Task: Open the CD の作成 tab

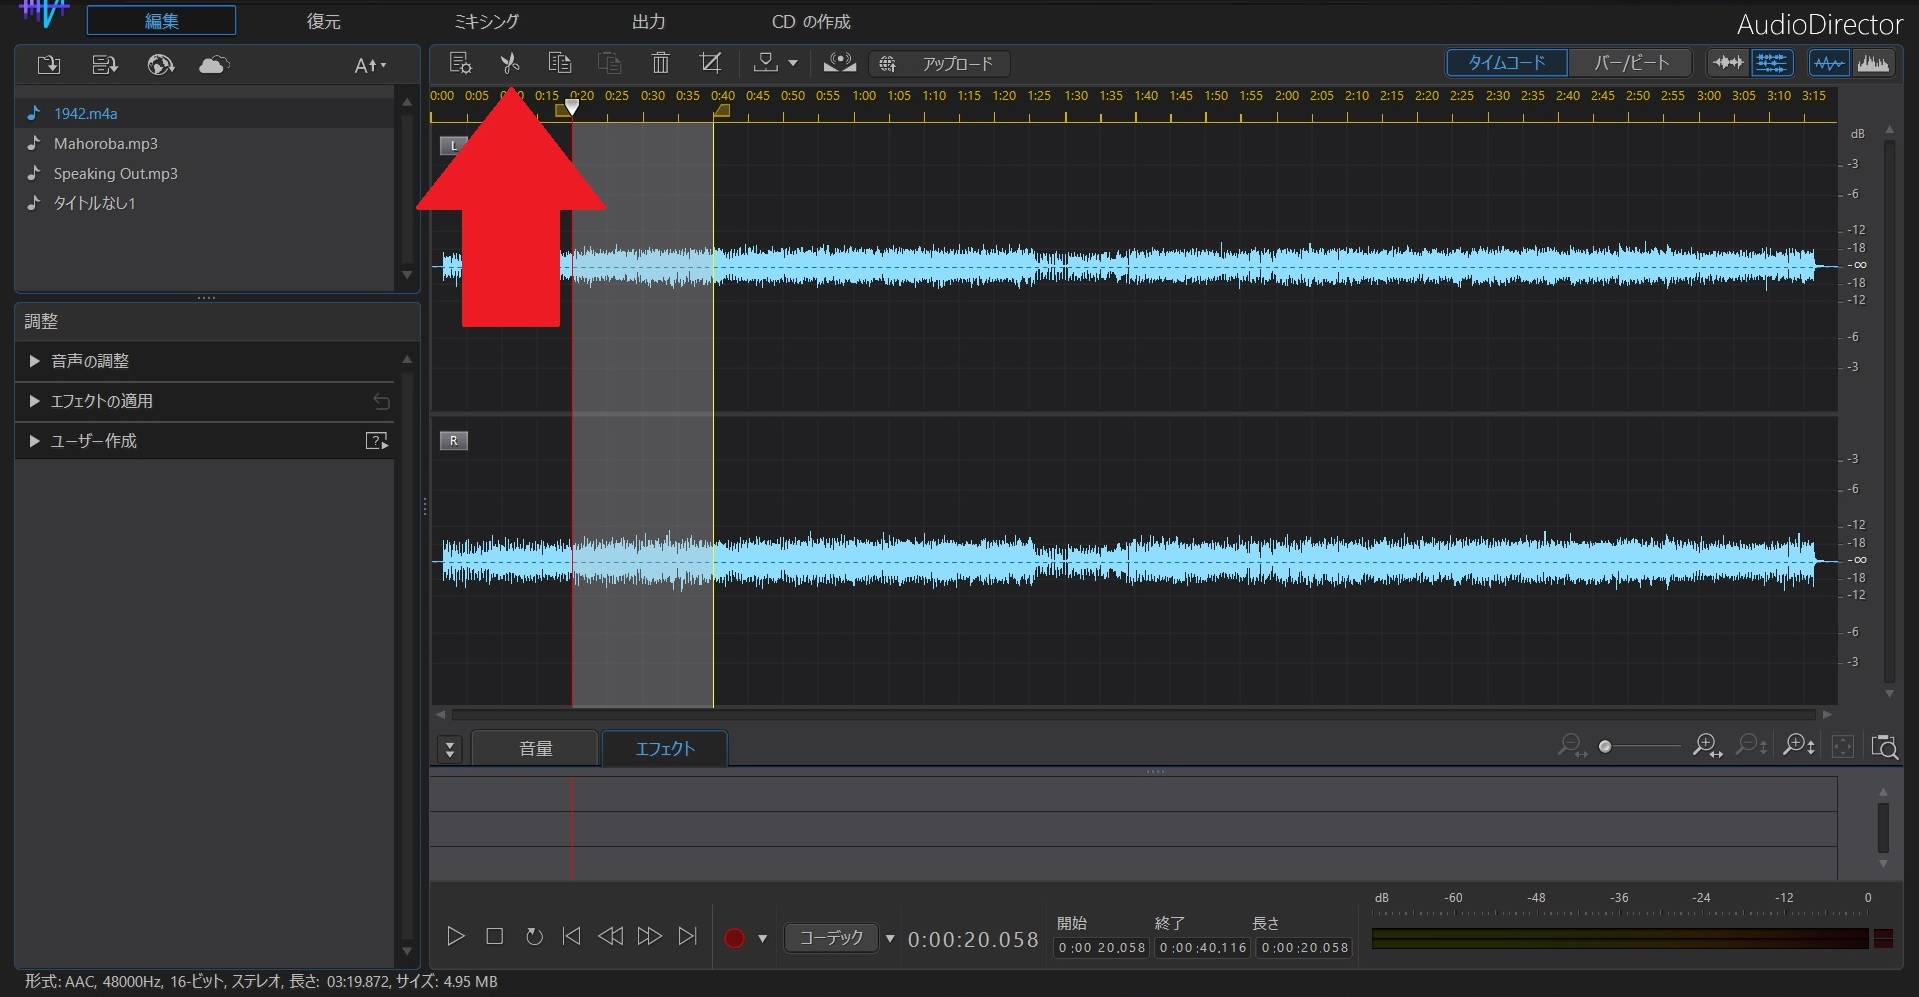Action: coord(810,20)
